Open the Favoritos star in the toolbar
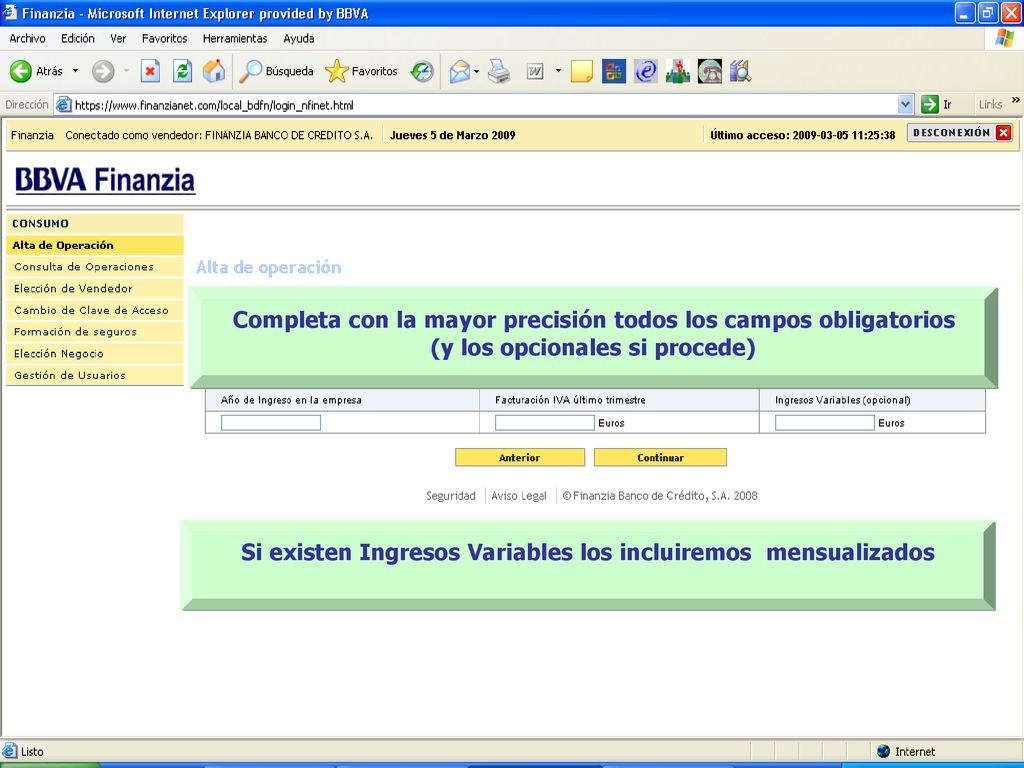The image size is (1024, 768). [x=361, y=71]
